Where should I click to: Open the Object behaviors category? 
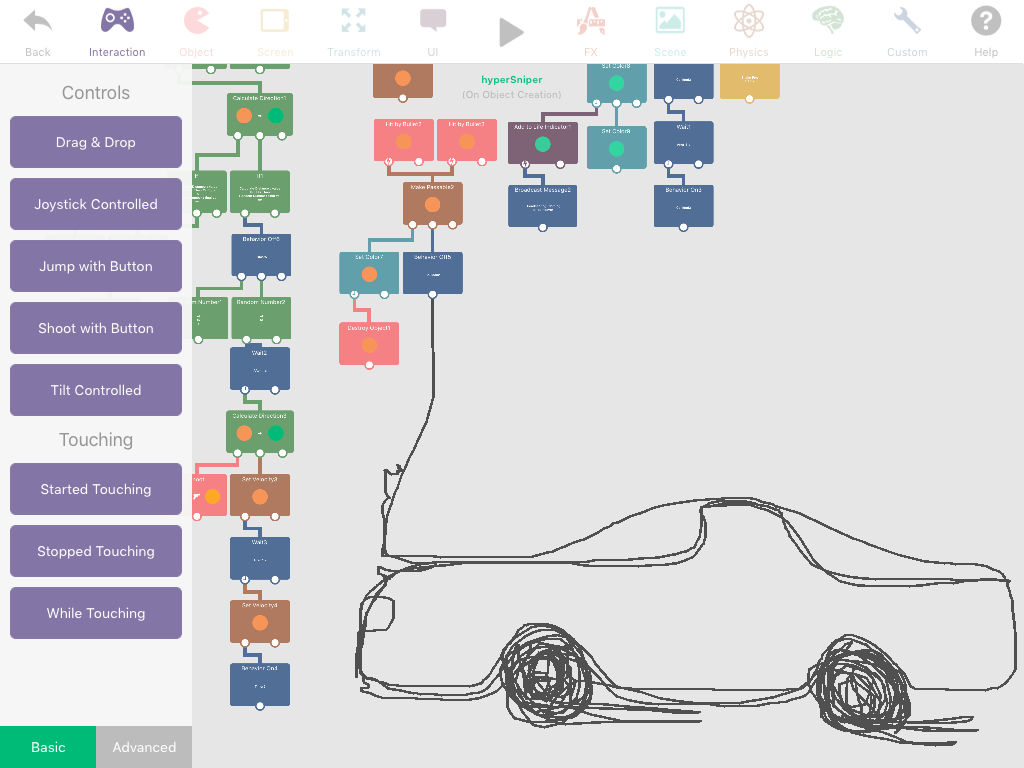(x=196, y=31)
